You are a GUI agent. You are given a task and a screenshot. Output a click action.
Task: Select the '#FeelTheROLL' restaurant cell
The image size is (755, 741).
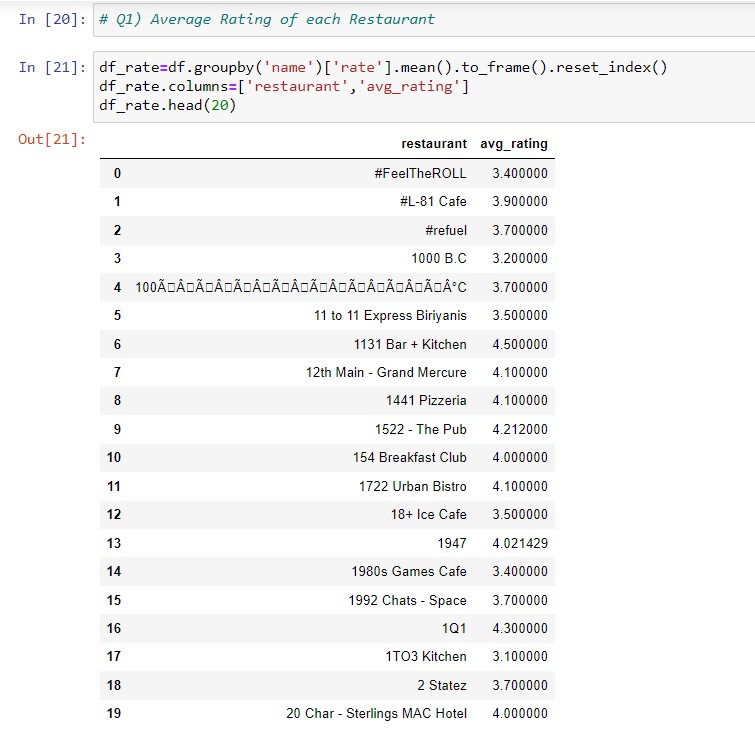tap(420, 173)
